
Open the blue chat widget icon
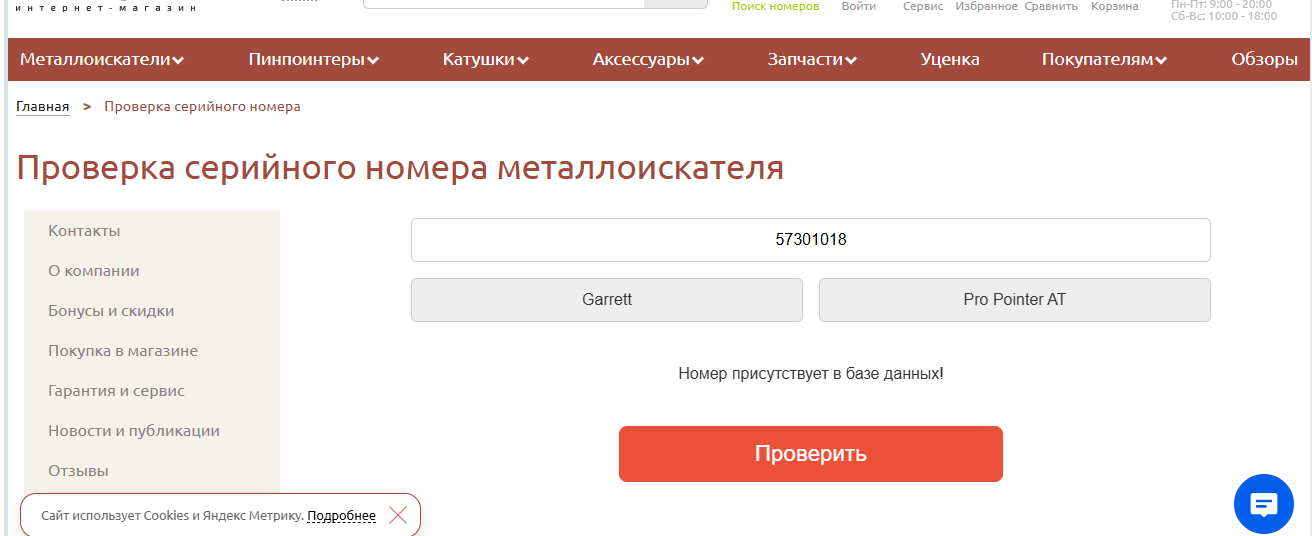coord(1264,504)
